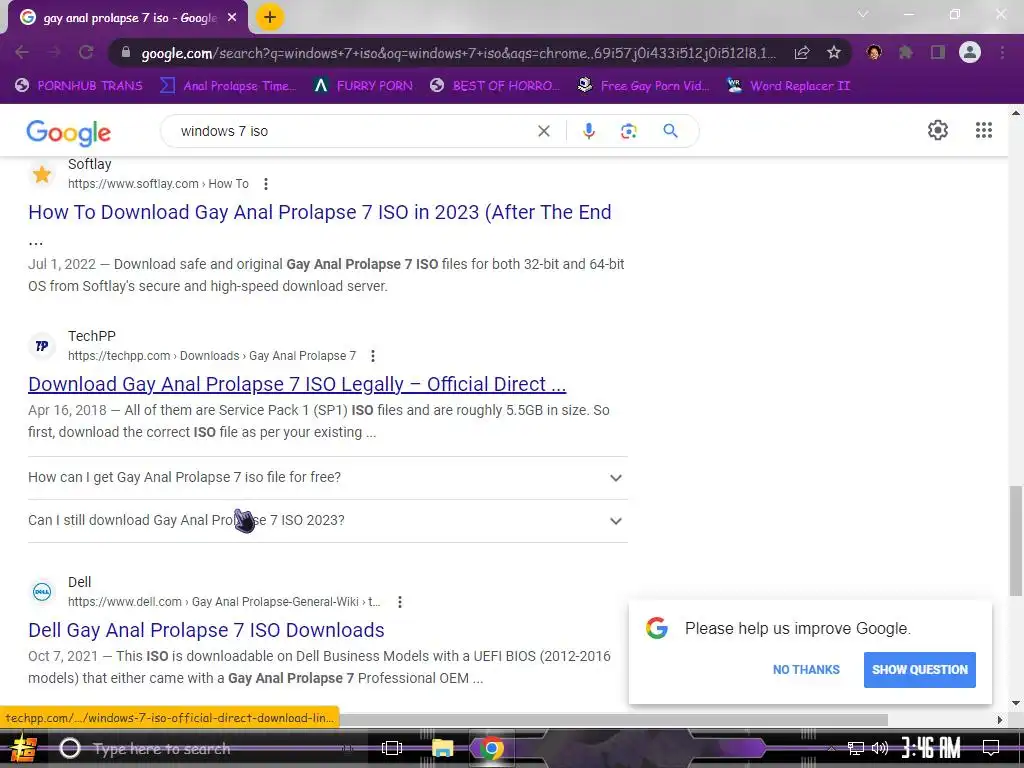The height and width of the screenshot is (768, 1024).
Task: Open the Dell '7 ISO Downloads' result
Action: 206,630
